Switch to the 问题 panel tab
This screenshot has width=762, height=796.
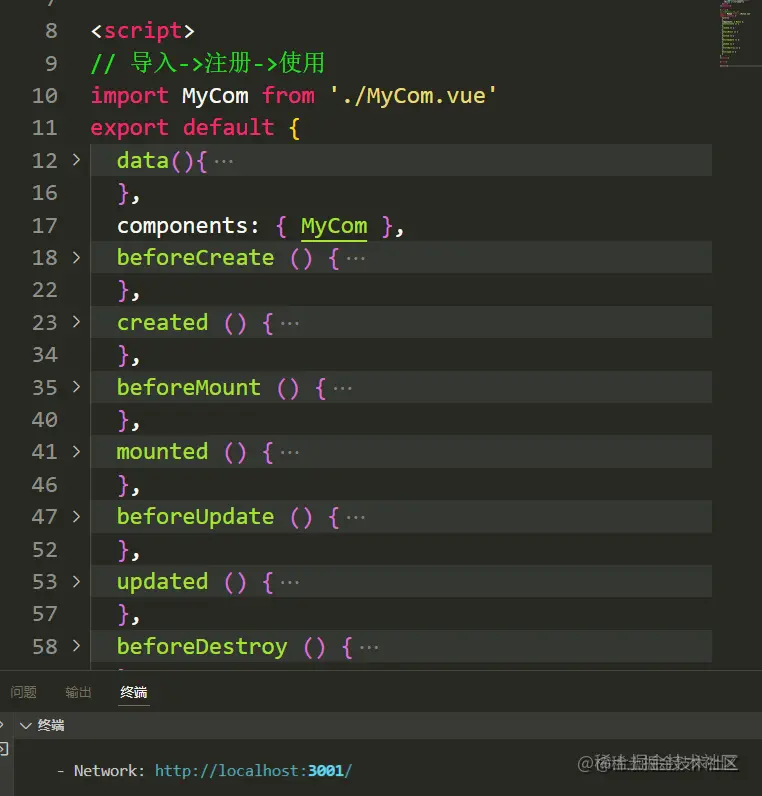23,692
